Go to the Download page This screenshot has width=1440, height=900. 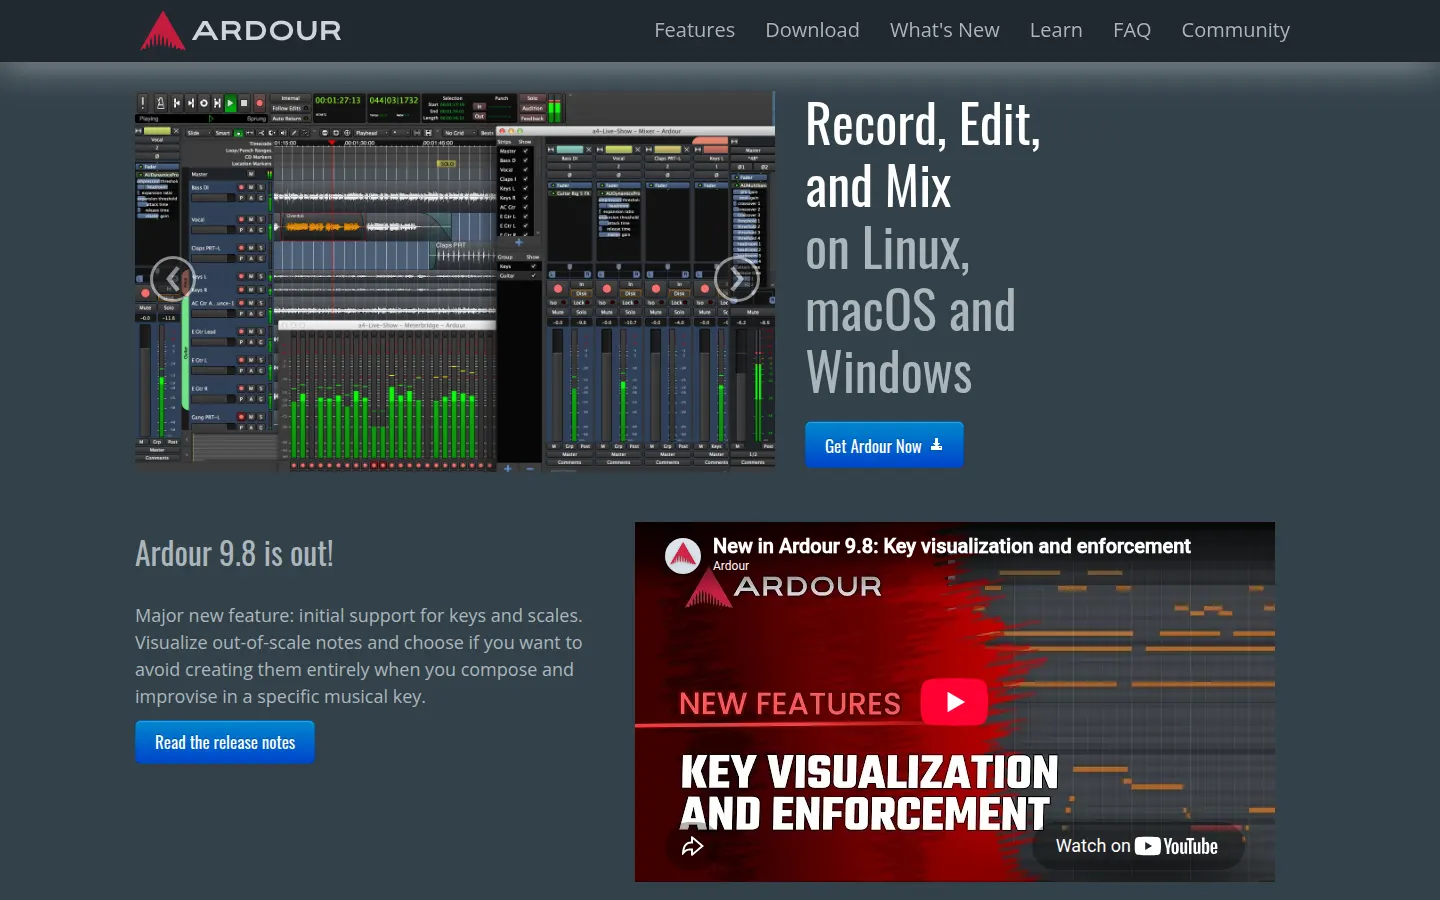click(812, 30)
